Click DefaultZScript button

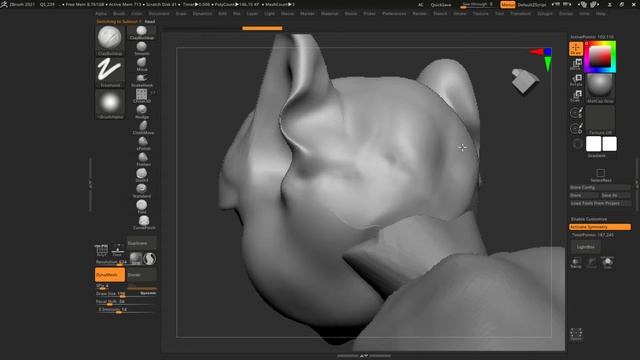[x=532, y=5]
